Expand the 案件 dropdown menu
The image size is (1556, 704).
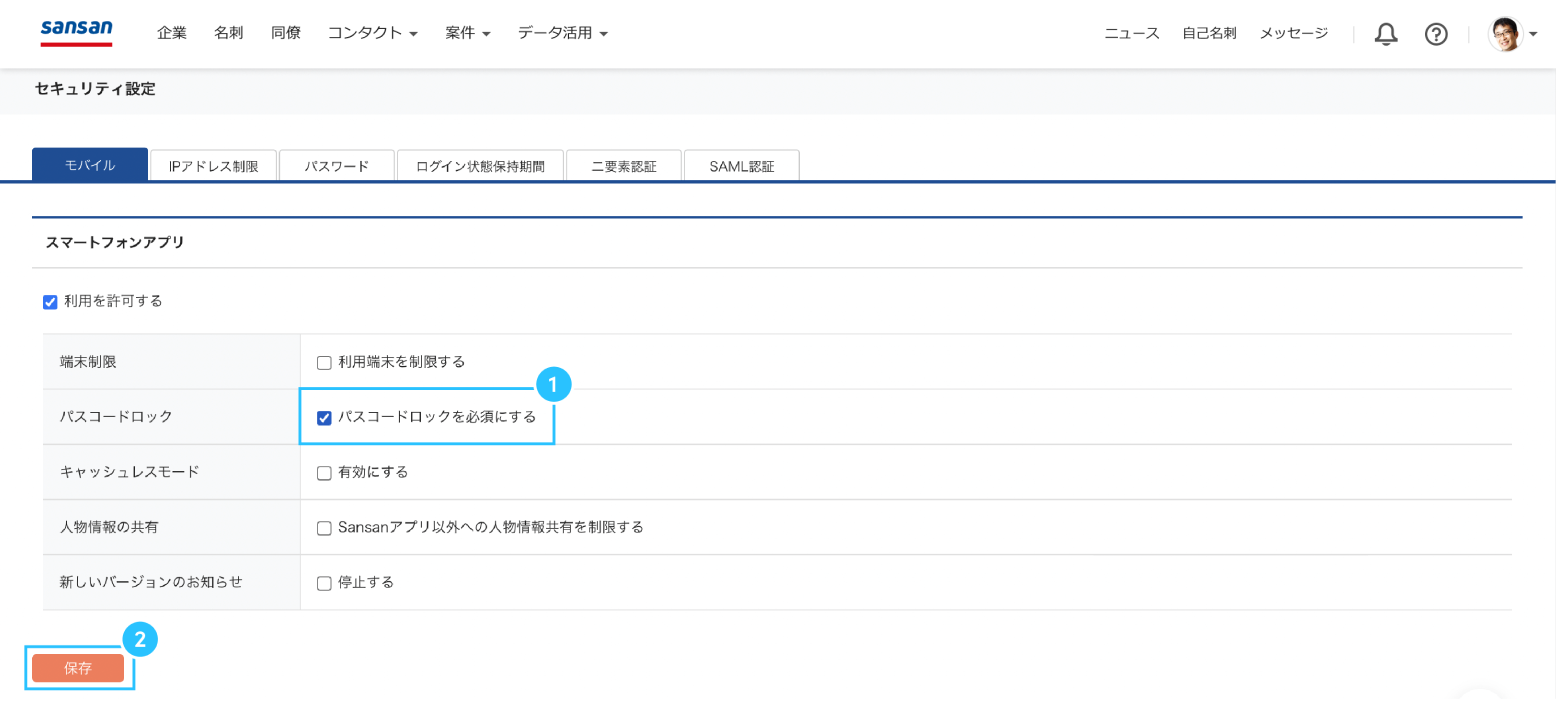click(x=468, y=33)
